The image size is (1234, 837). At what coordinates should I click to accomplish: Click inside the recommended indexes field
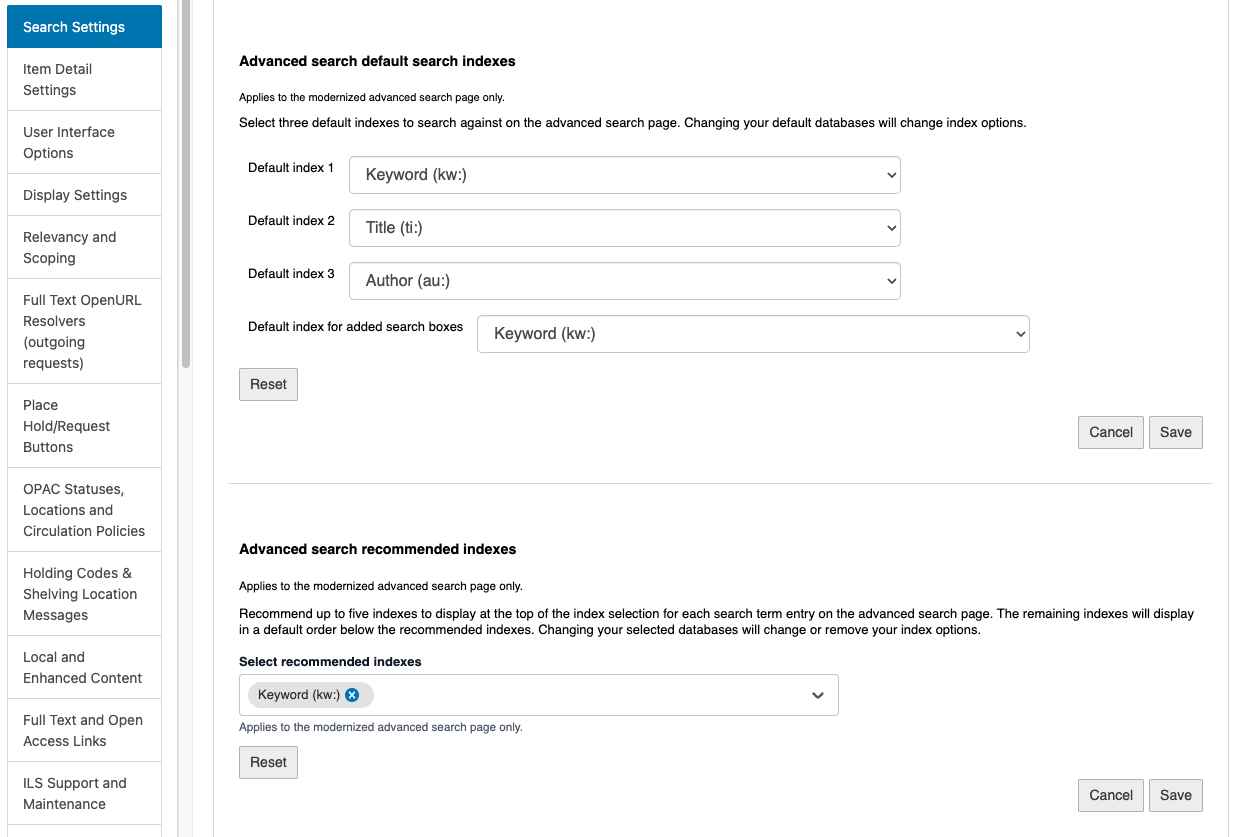[580, 695]
